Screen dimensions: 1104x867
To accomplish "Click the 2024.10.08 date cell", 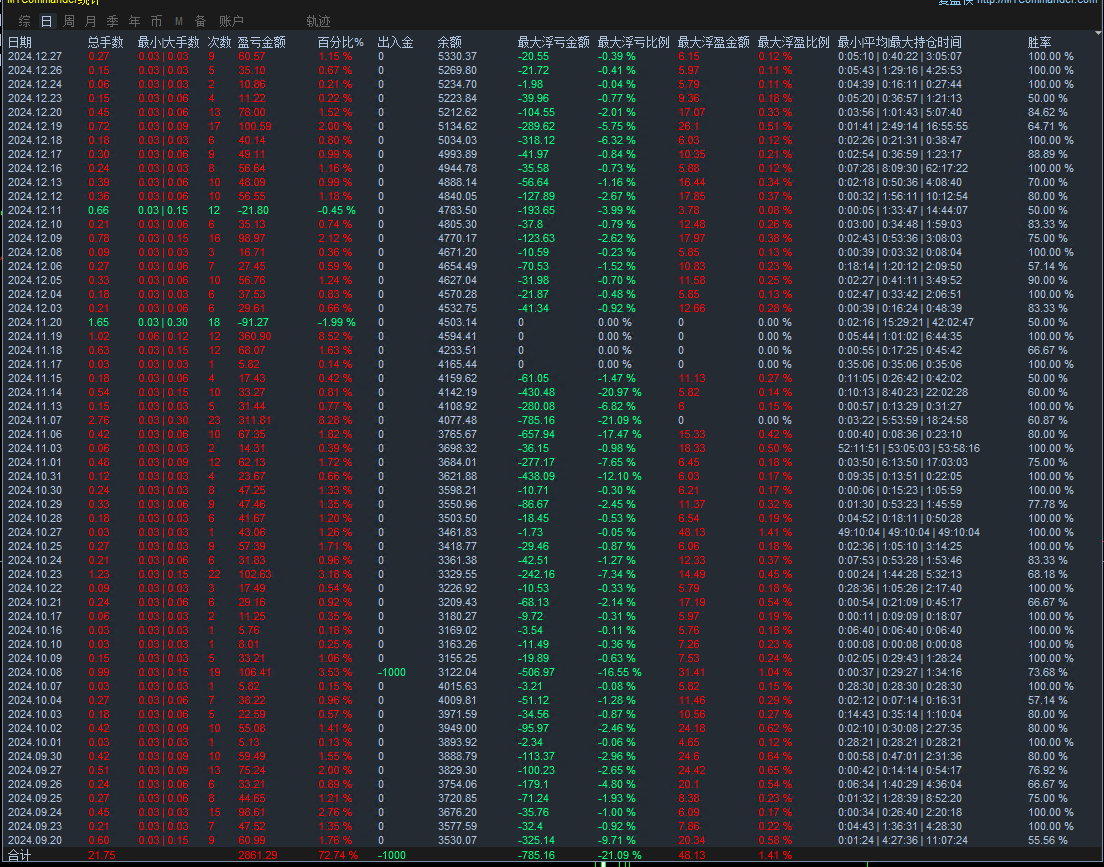I will [x=34, y=672].
